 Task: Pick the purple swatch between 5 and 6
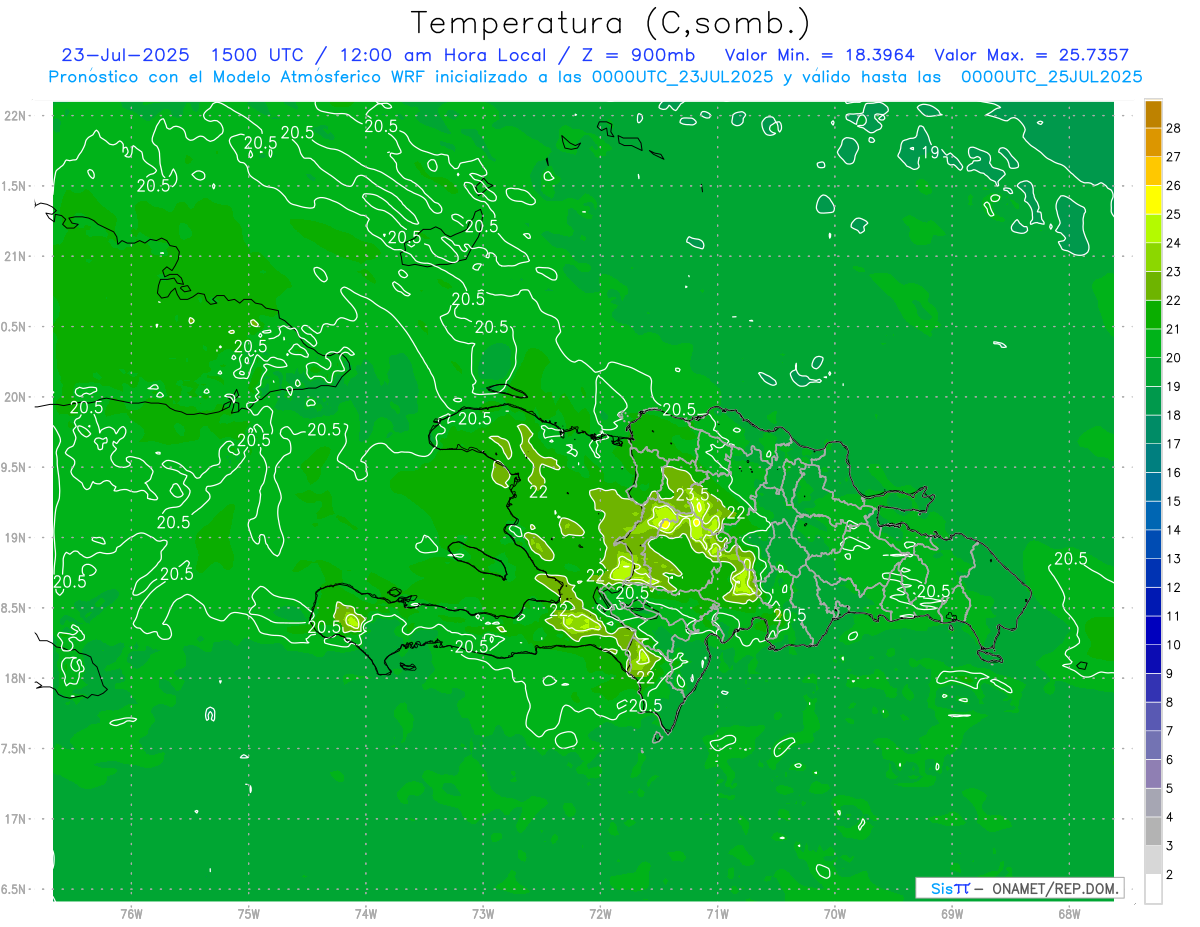coord(1153,773)
